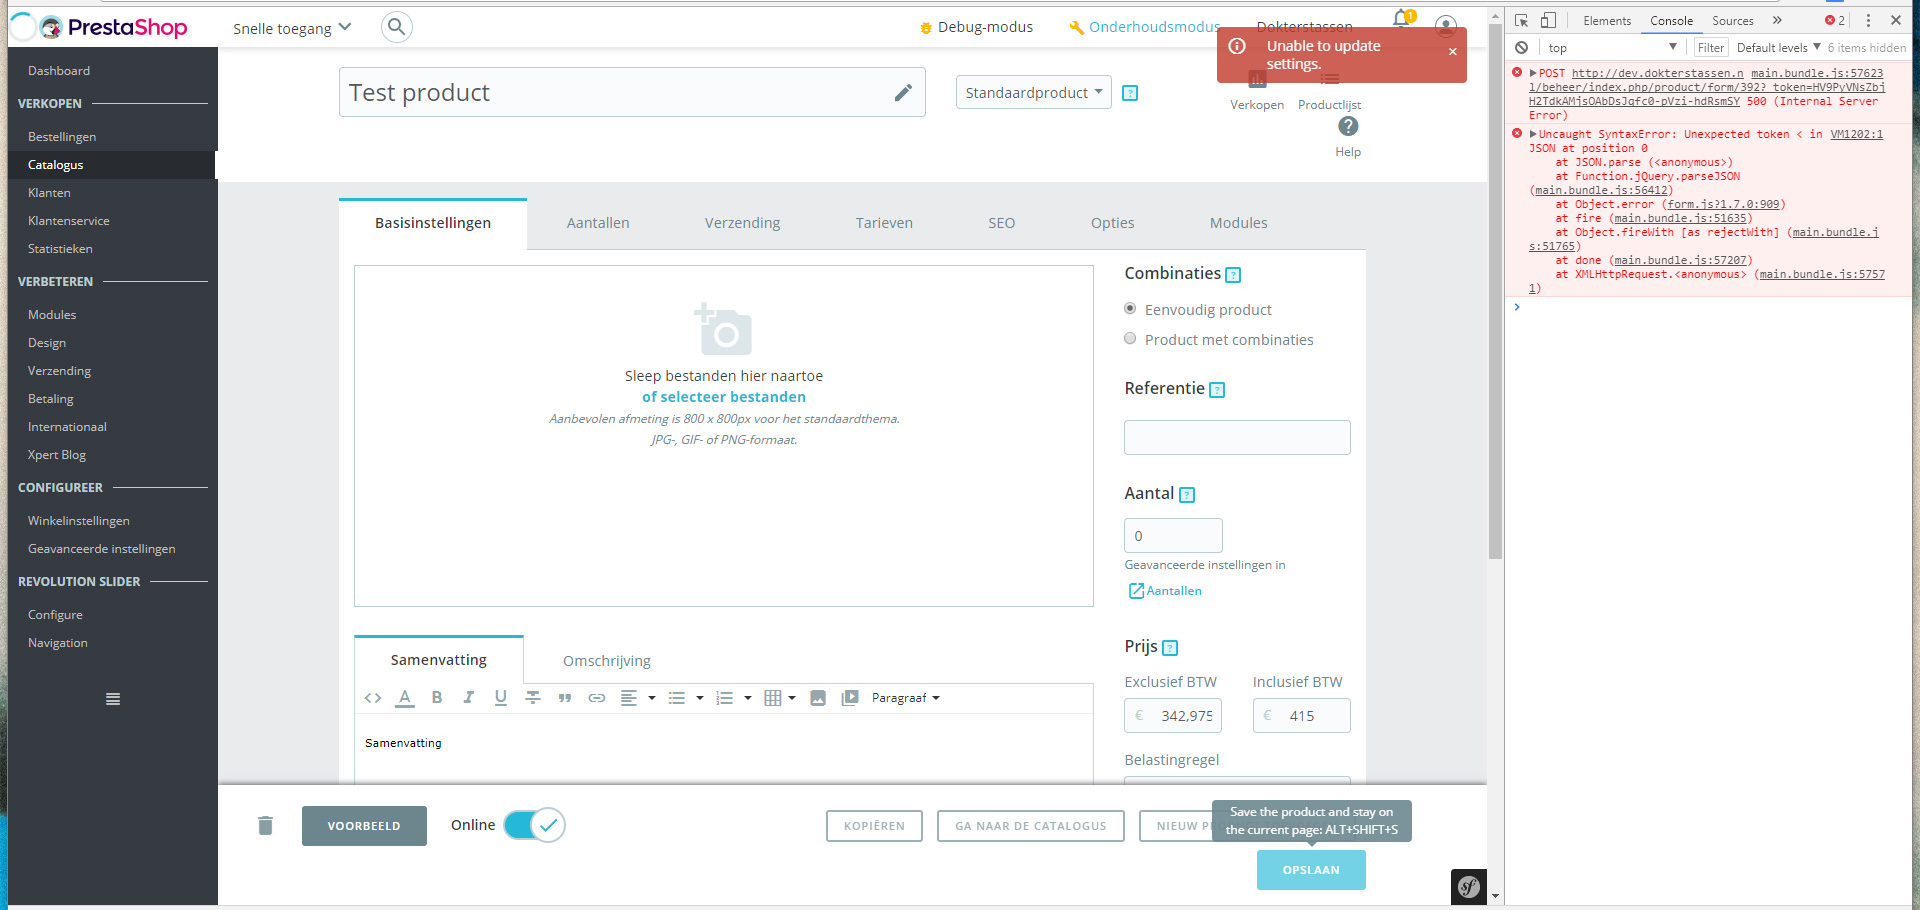
Task: Click GA NAAR DE CATALOGUS button
Action: pyautogui.click(x=1031, y=826)
